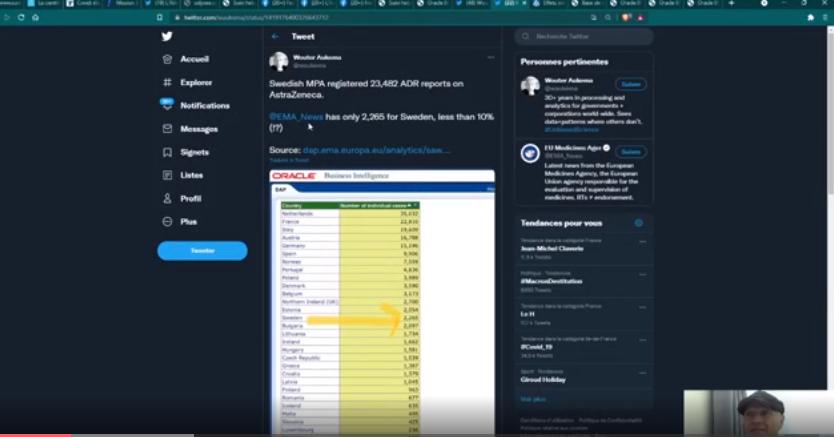Click the twitter.com address bar URL
Viewport: 834px width, 437px height.
coord(256,18)
